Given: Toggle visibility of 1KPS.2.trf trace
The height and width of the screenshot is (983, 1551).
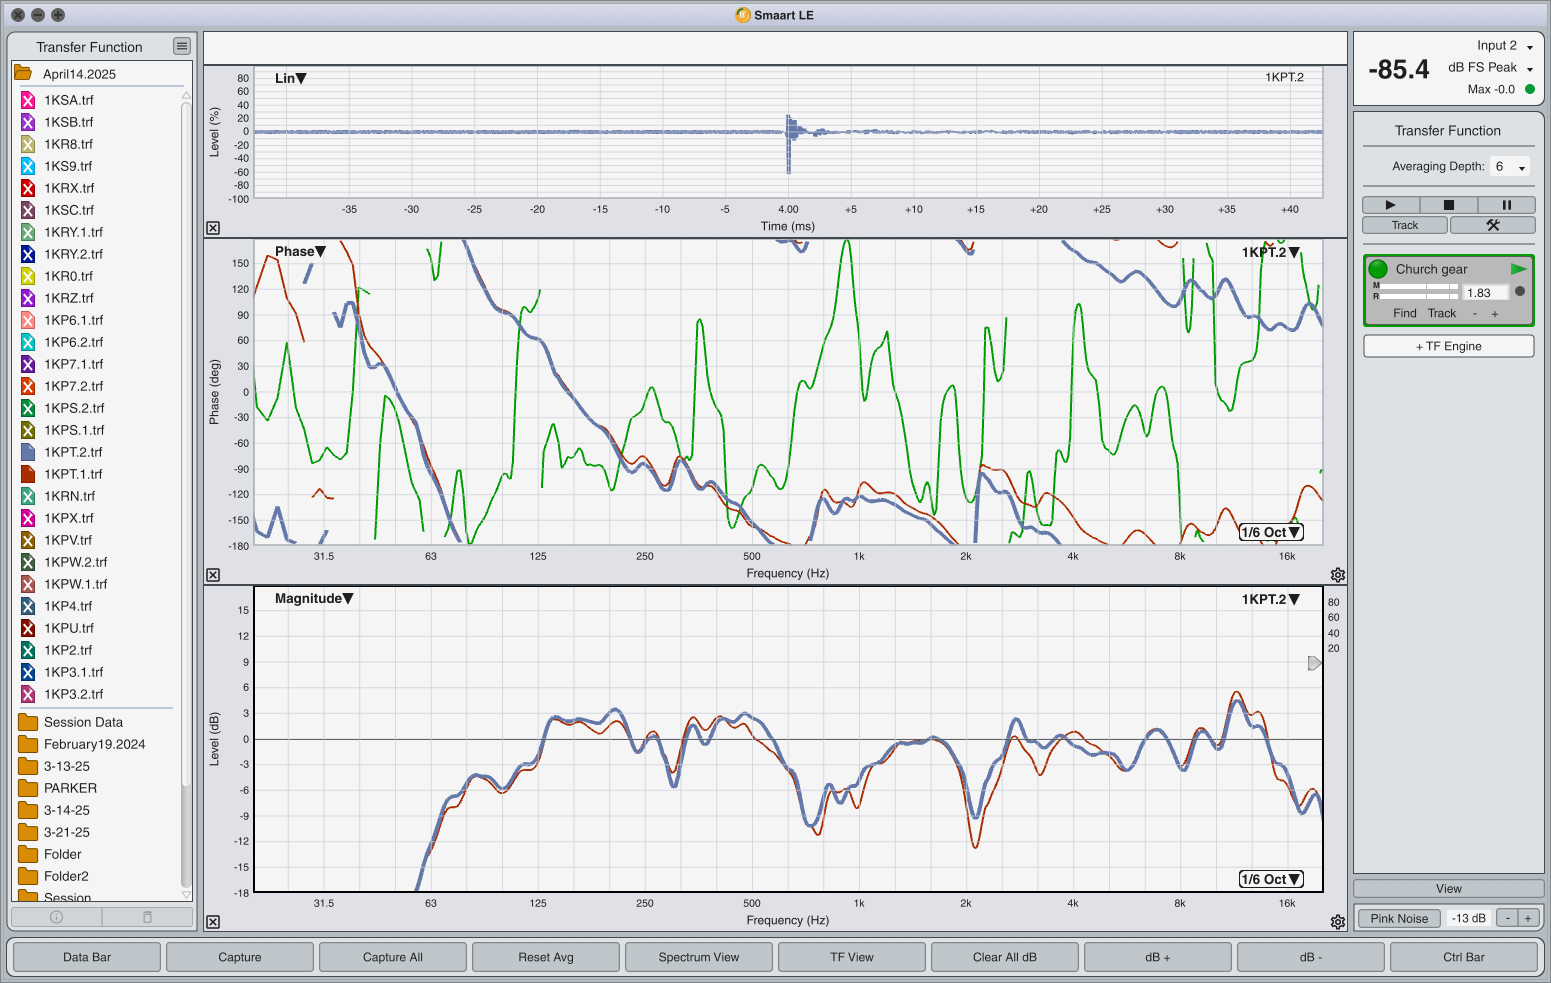Looking at the screenshot, I should tap(28, 408).
